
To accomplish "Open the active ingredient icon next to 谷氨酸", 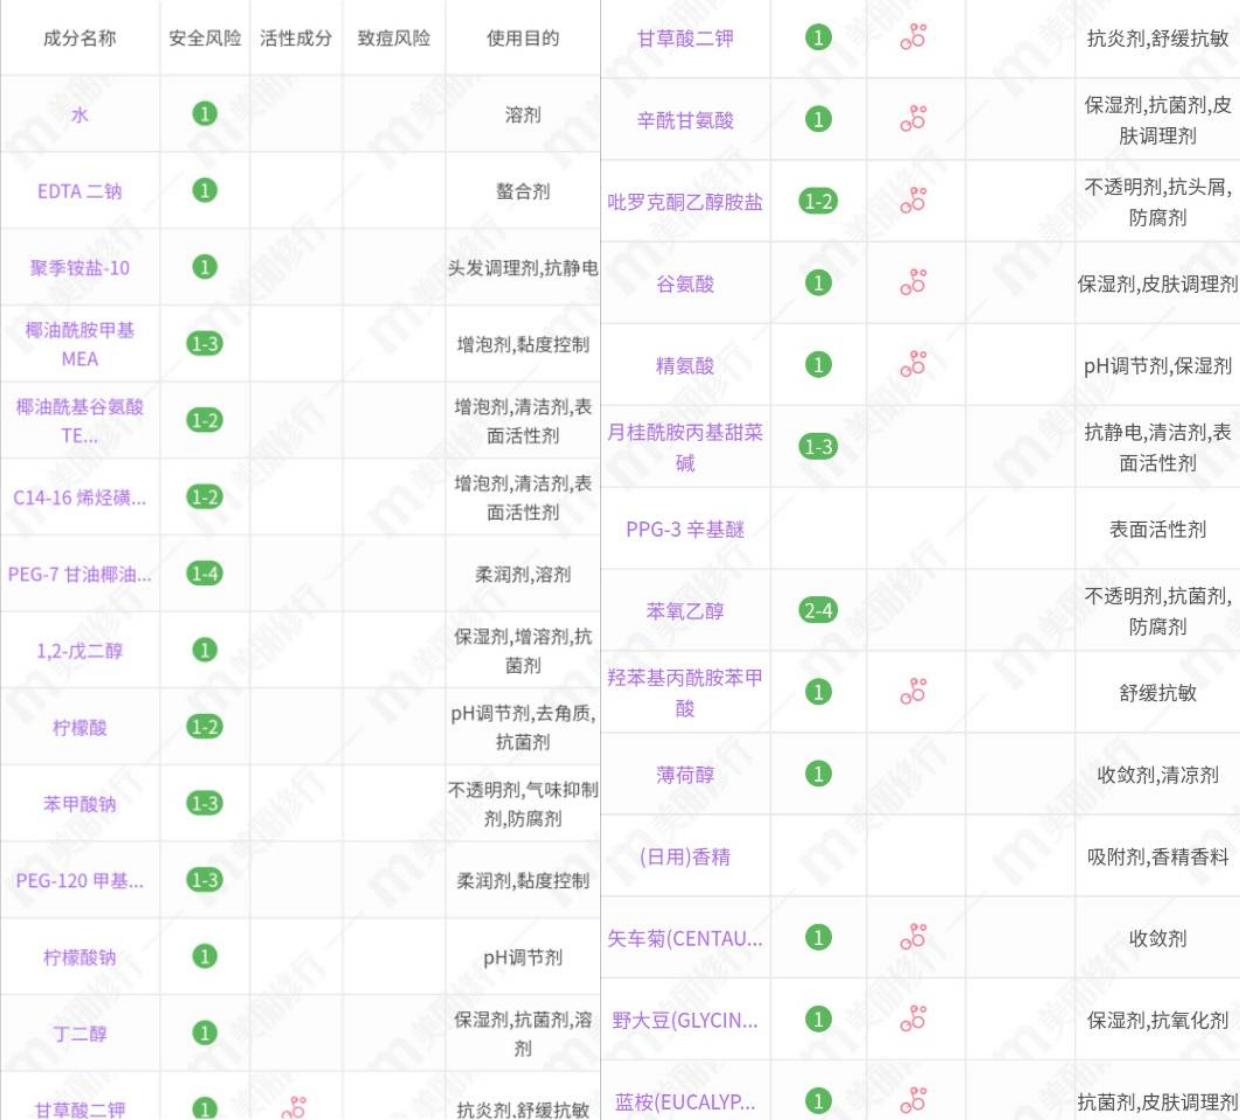I will click(913, 283).
